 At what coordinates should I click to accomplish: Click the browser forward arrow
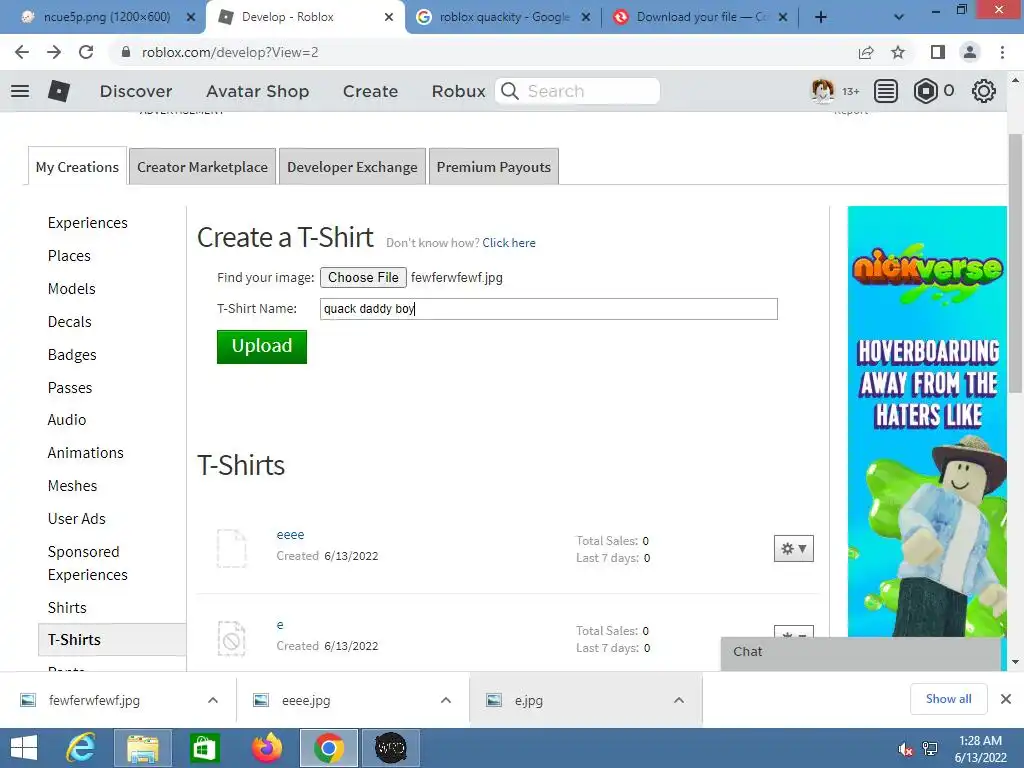(54, 52)
